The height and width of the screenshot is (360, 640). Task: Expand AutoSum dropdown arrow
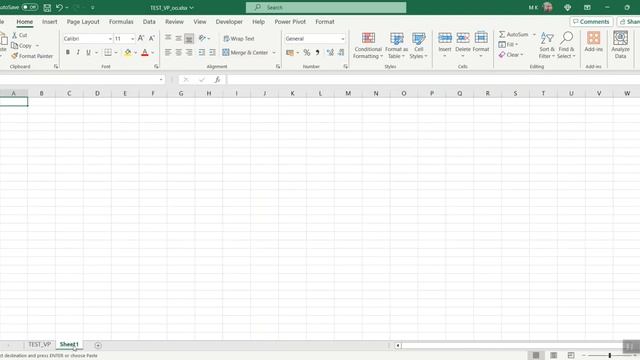point(534,34)
